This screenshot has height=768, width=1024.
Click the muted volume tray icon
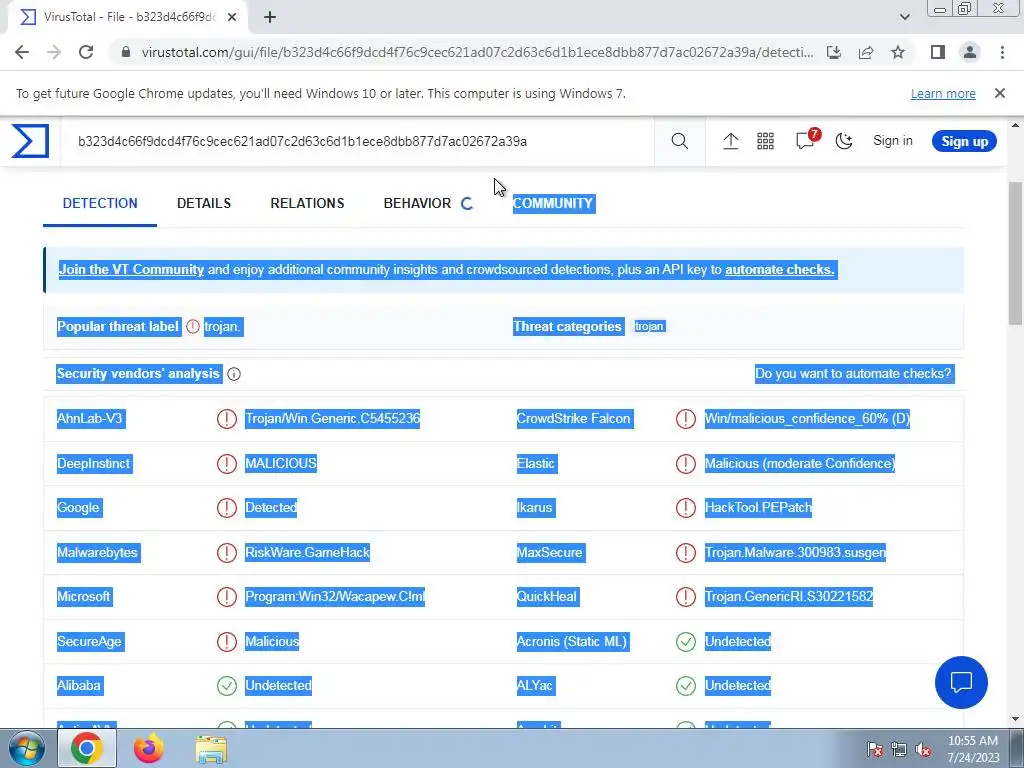[923, 750]
